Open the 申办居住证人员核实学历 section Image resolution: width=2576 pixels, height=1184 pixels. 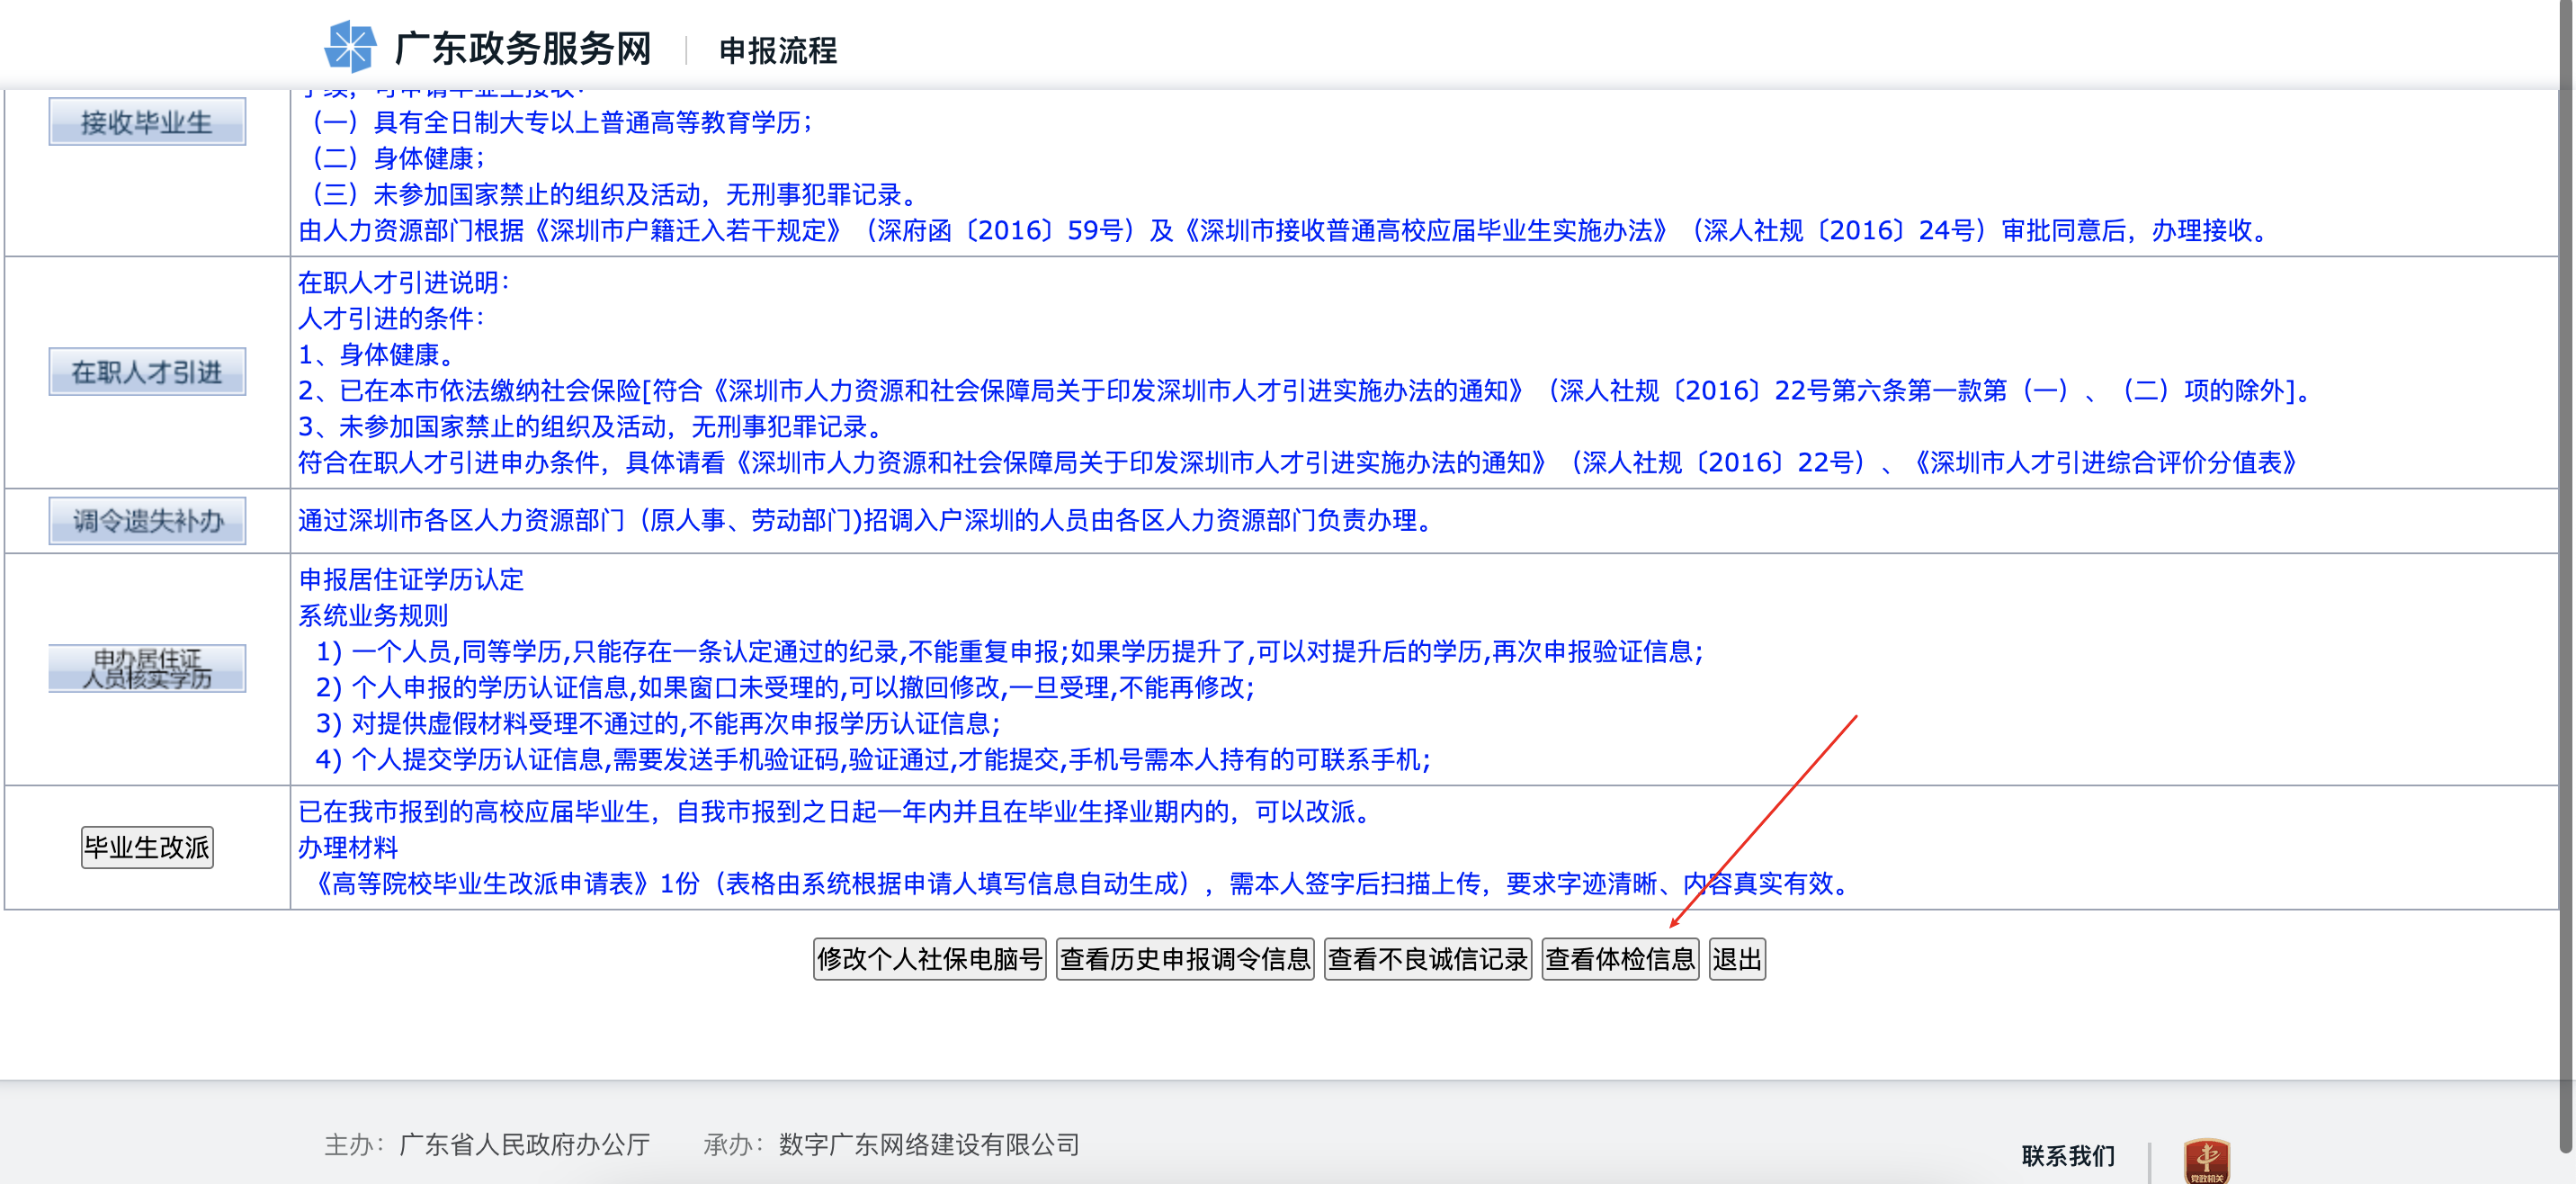(146, 667)
